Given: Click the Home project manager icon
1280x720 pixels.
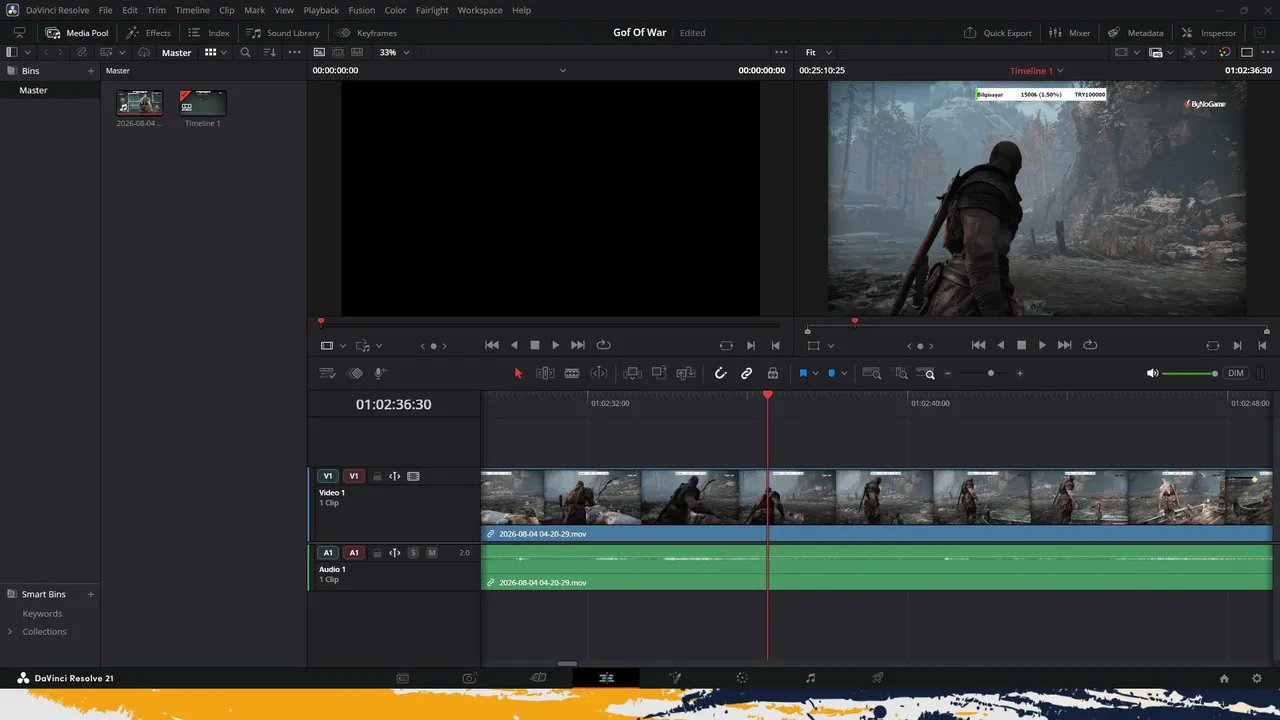Looking at the screenshot, I should tap(1224, 678).
